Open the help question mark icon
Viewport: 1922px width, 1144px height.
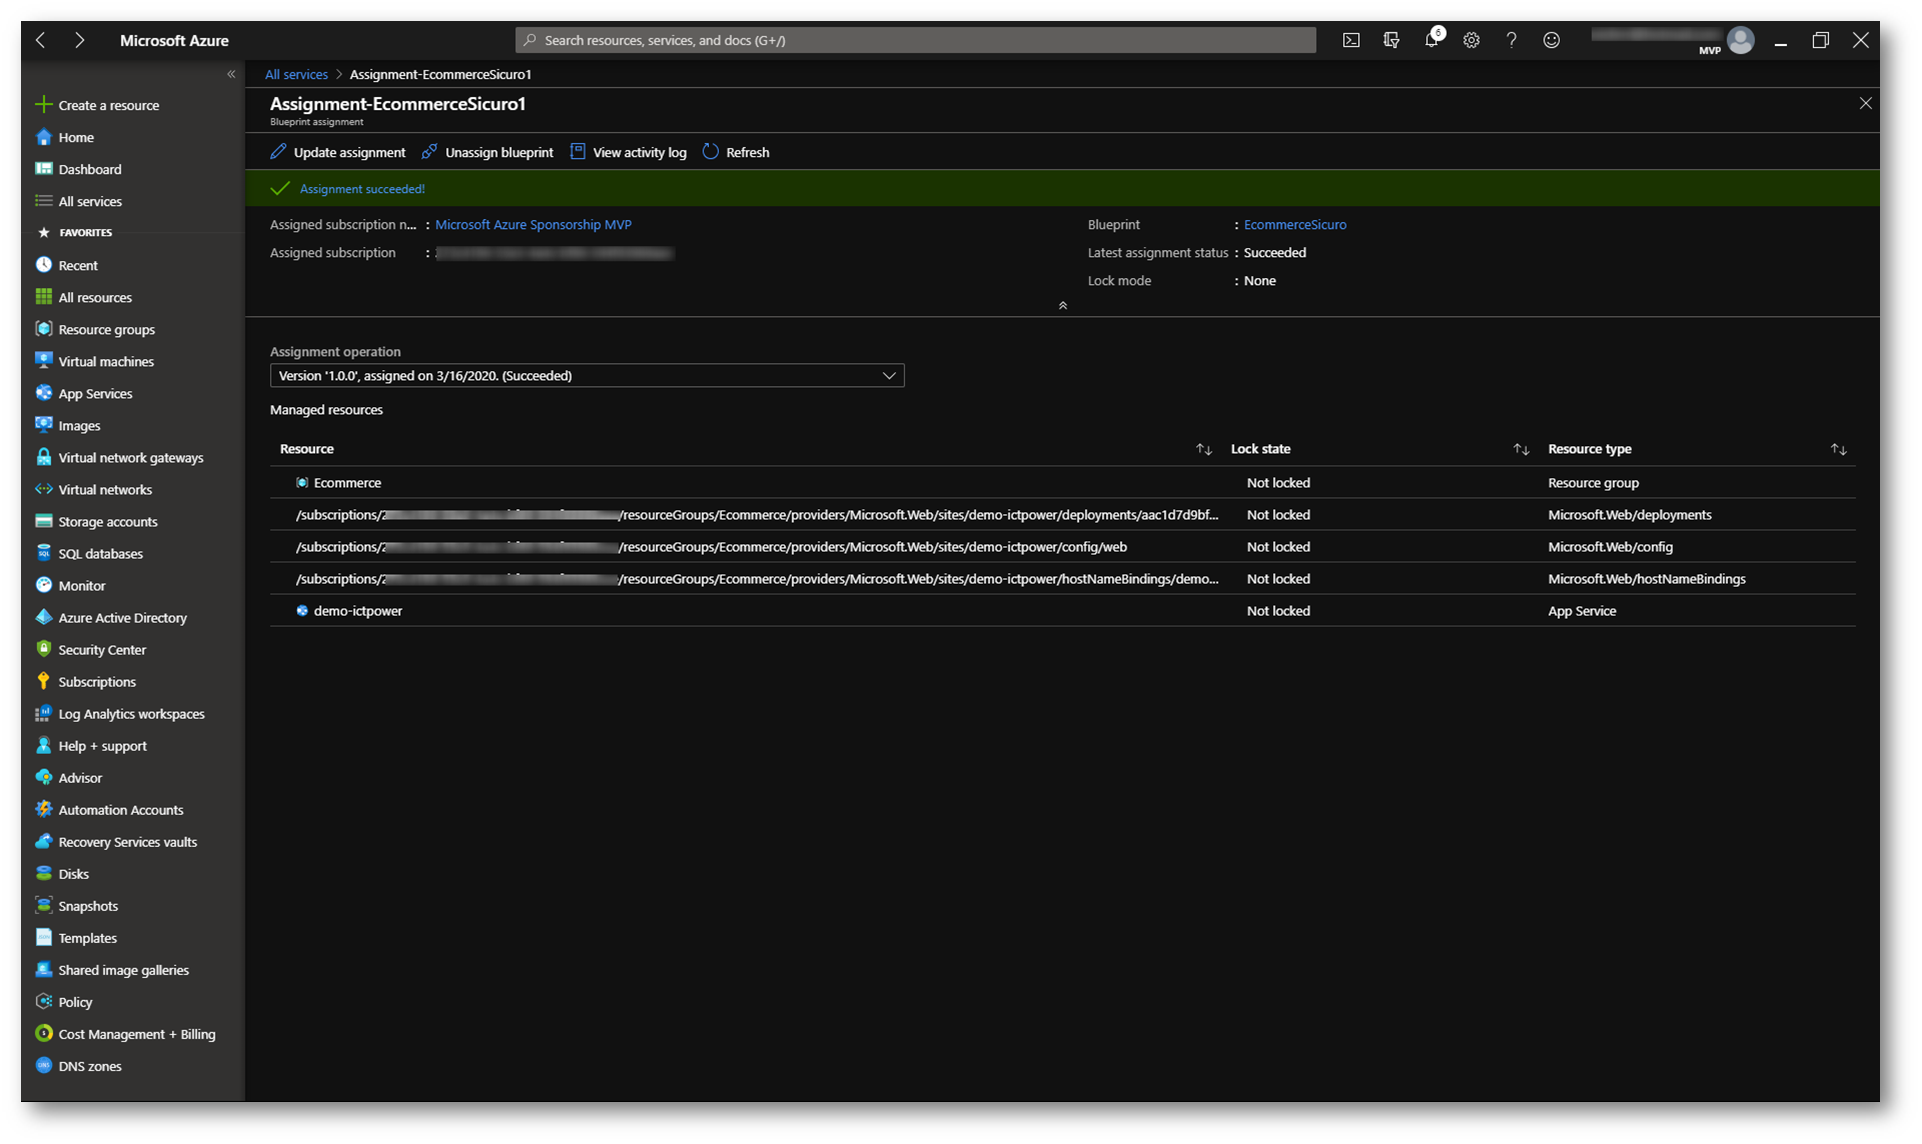(1511, 40)
